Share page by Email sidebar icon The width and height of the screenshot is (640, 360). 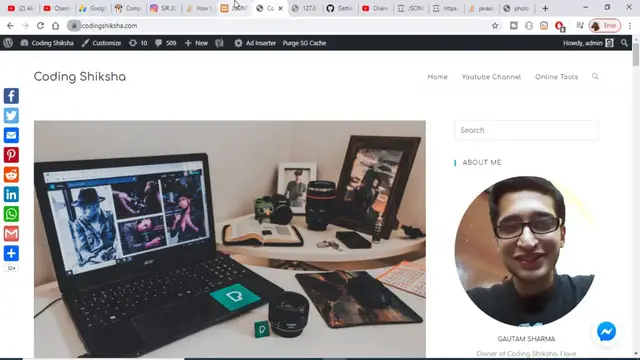coord(11,135)
